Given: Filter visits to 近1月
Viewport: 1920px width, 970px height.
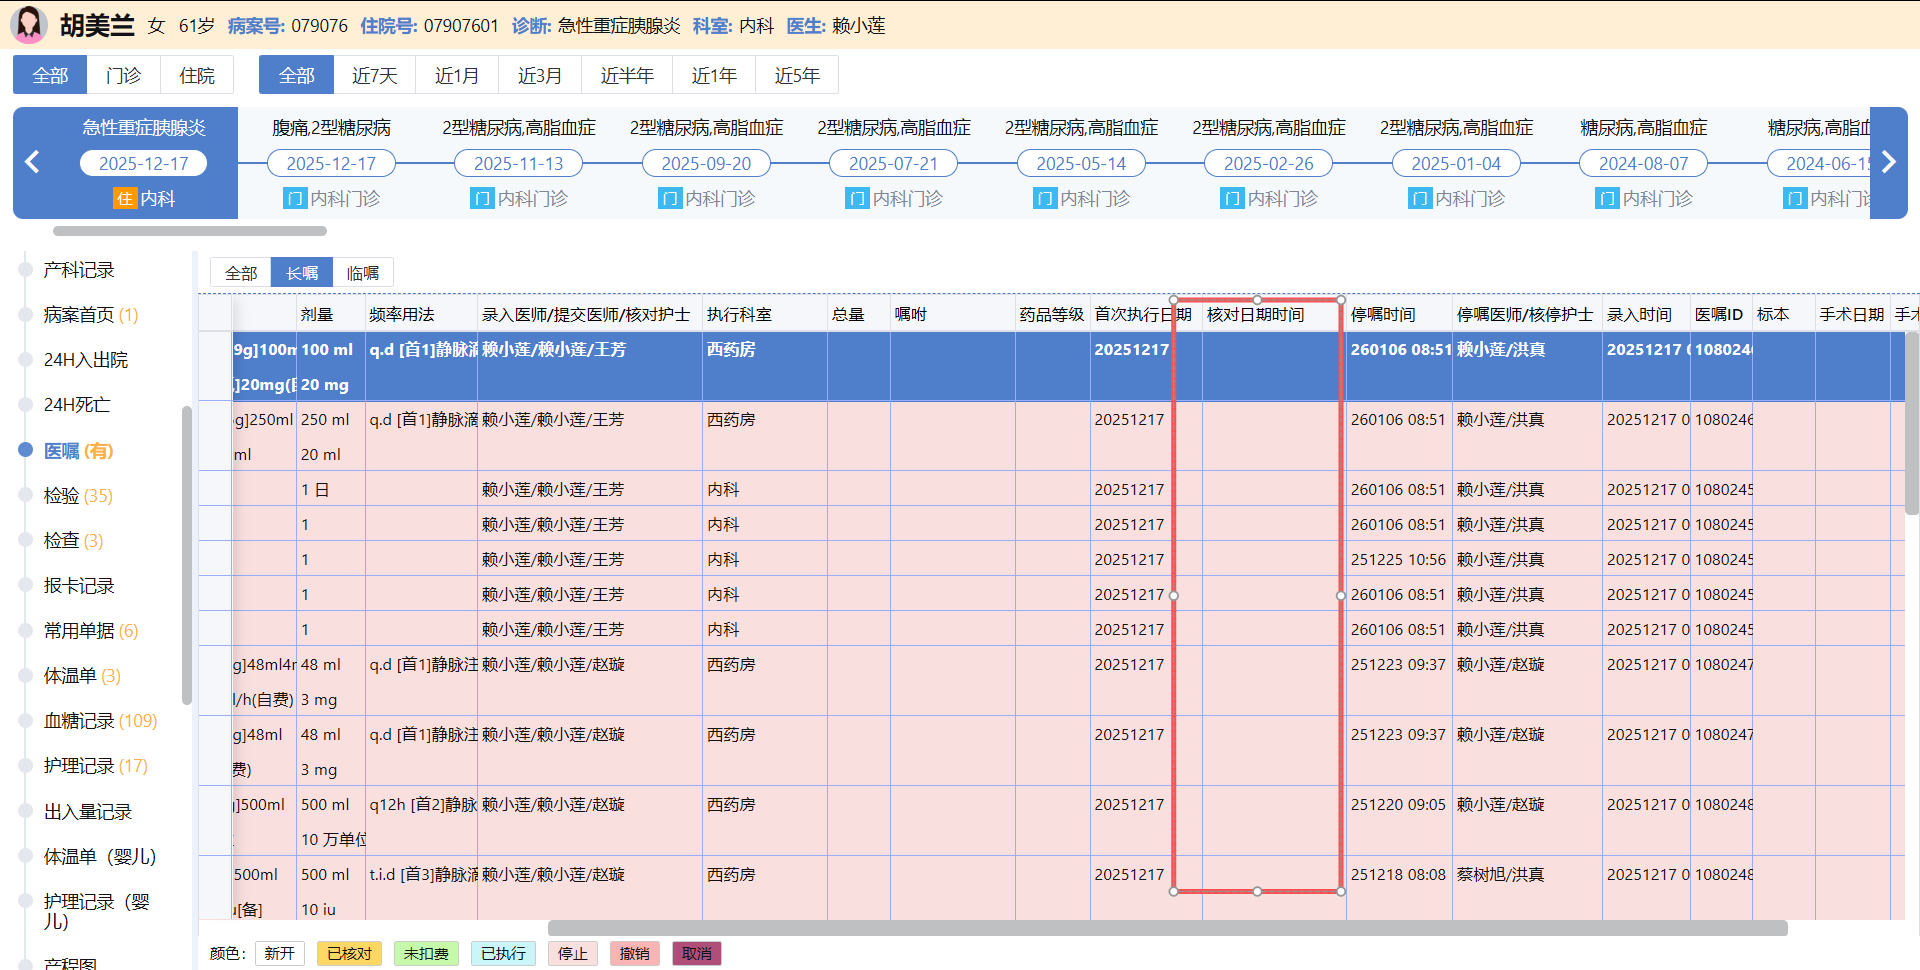Looking at the screenshot, I should (457, 75).
